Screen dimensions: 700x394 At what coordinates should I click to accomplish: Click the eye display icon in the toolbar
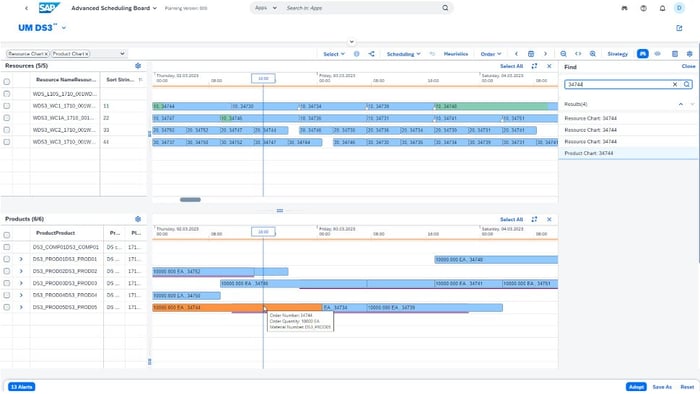(x=657, y=54)
